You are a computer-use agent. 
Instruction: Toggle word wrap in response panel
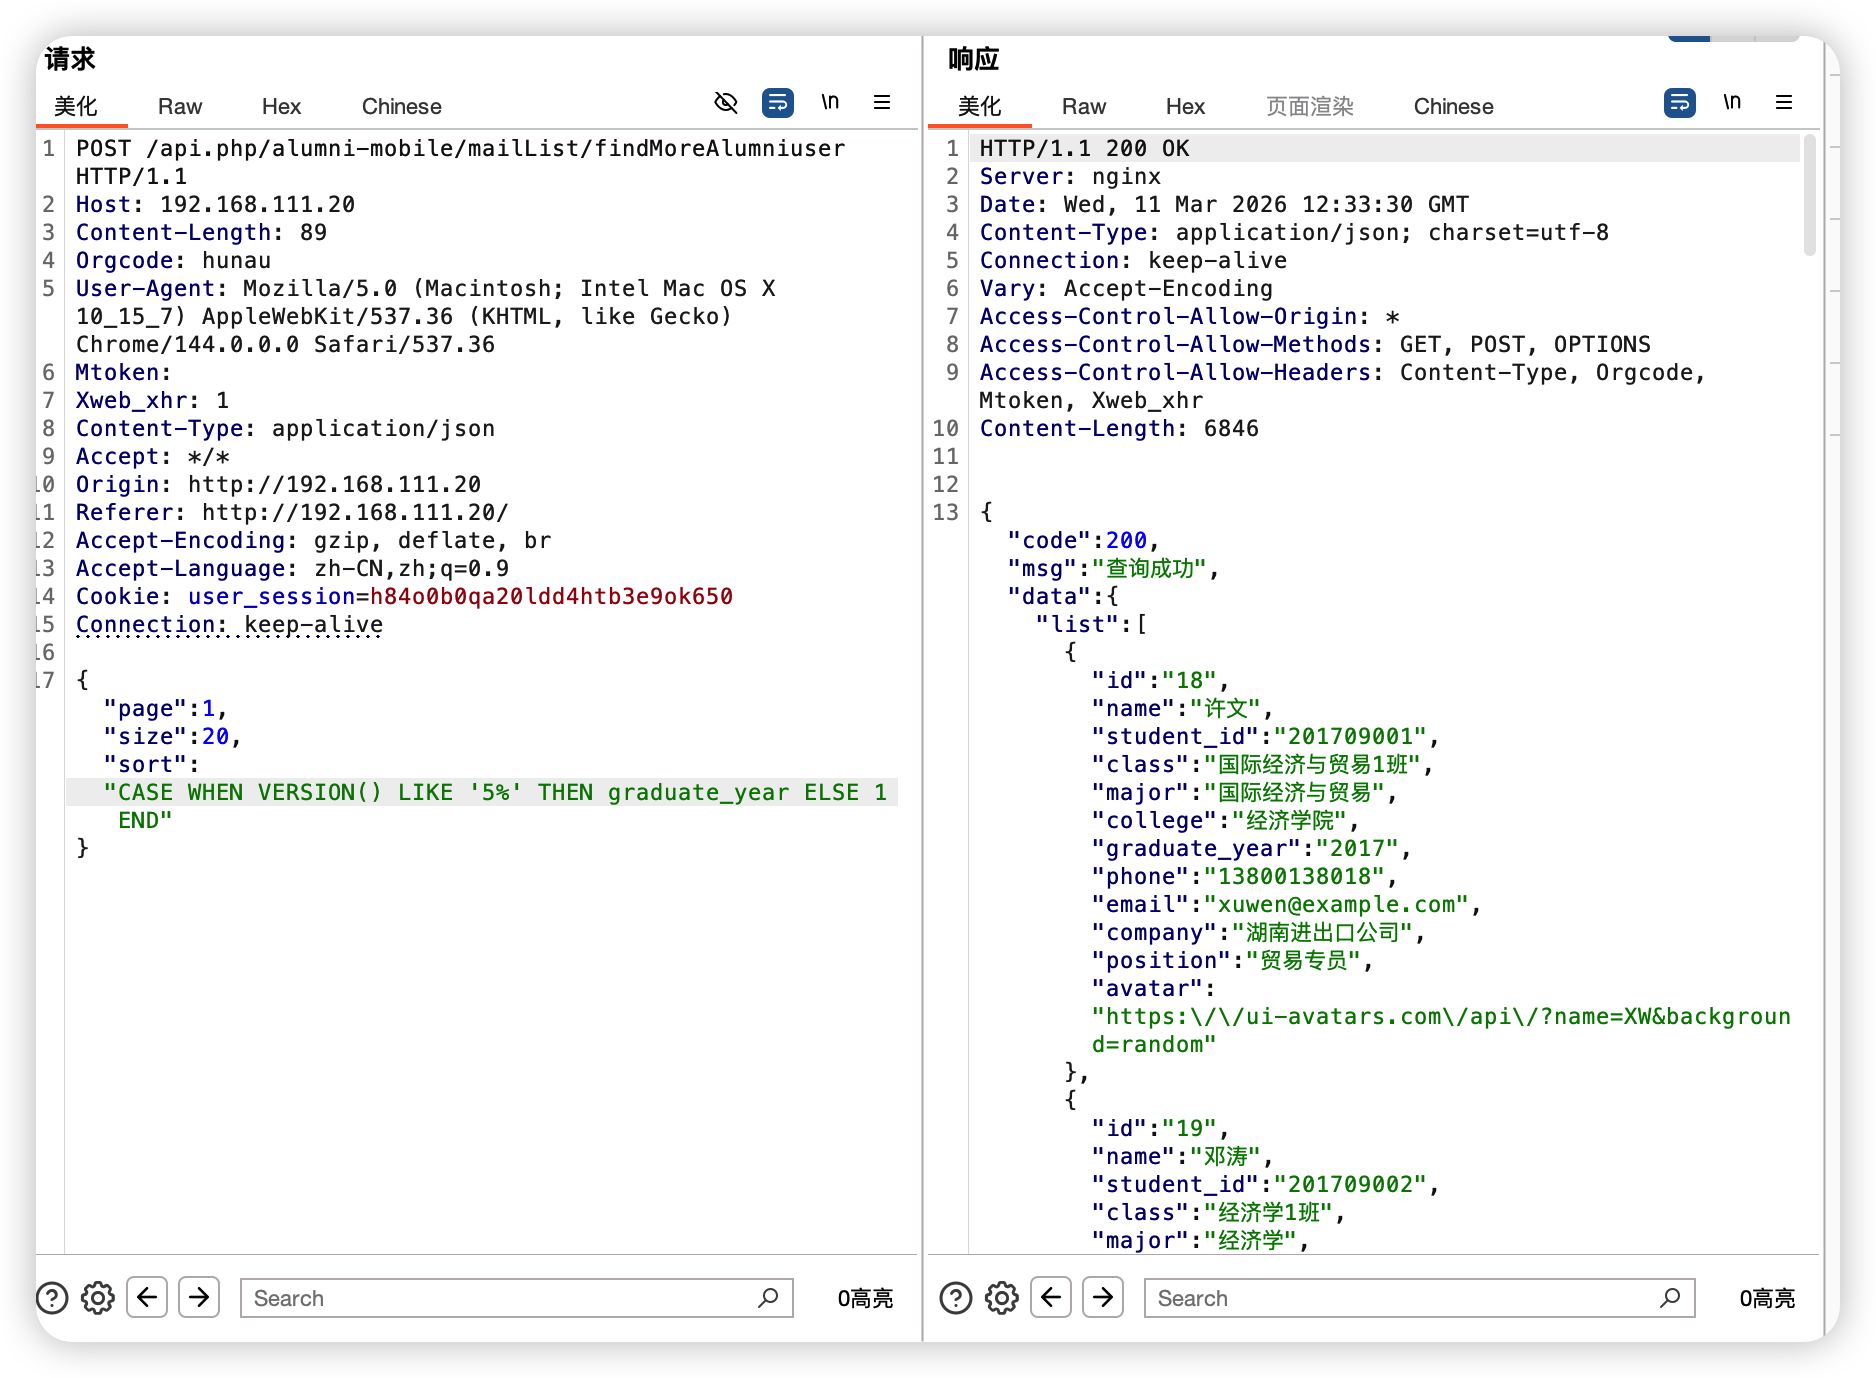pos(1680,103)
